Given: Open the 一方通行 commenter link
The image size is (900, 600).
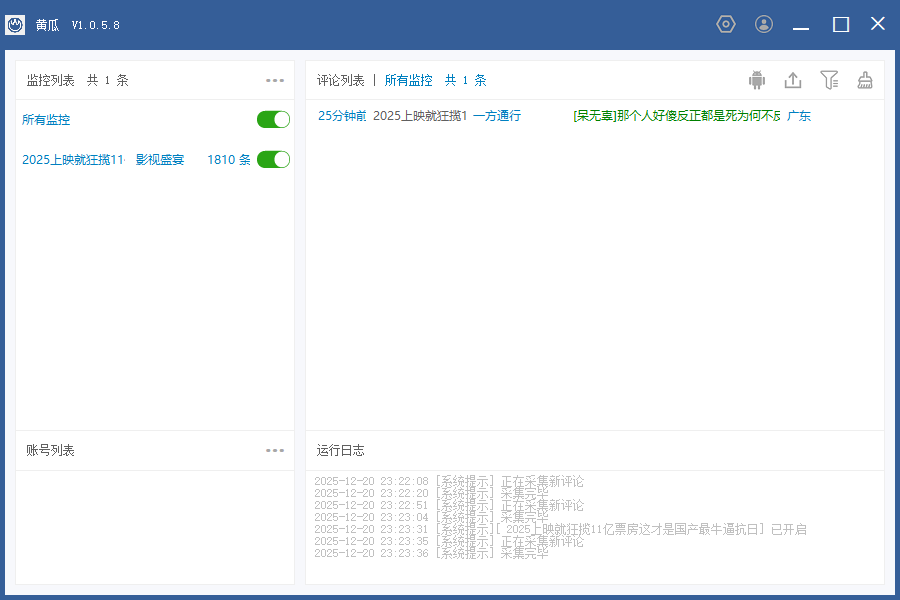Looking at the screenshot, I should coord(496,116).
